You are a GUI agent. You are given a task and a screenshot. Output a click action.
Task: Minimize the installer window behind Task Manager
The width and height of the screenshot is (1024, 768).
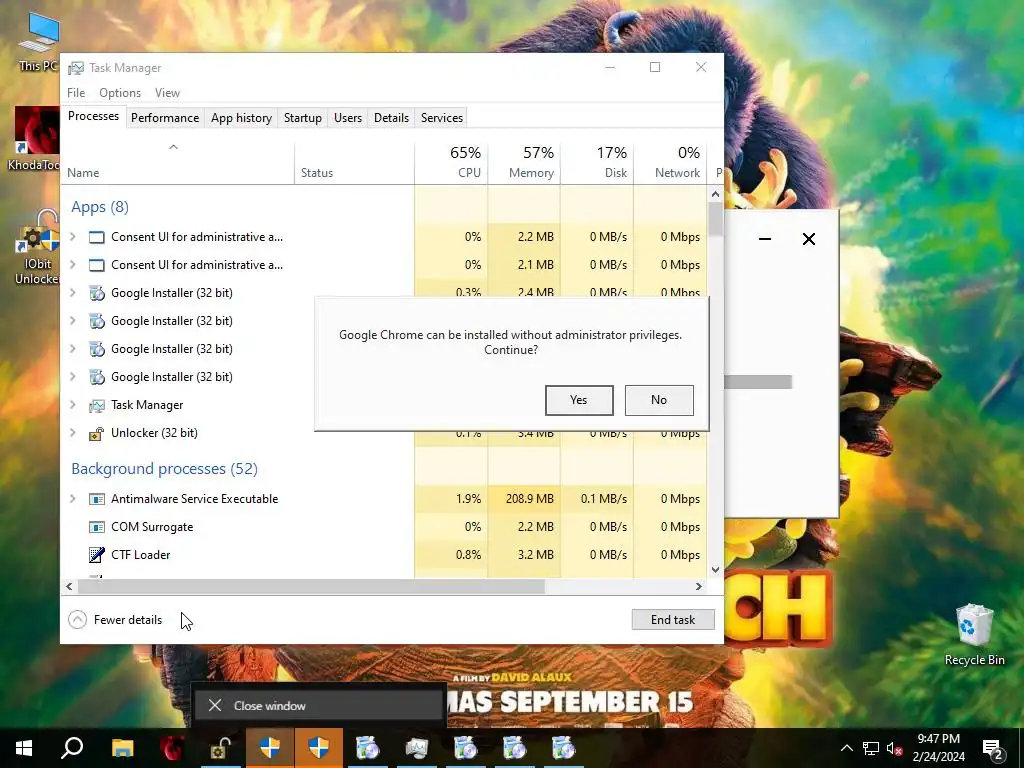(x=765, y=239)
